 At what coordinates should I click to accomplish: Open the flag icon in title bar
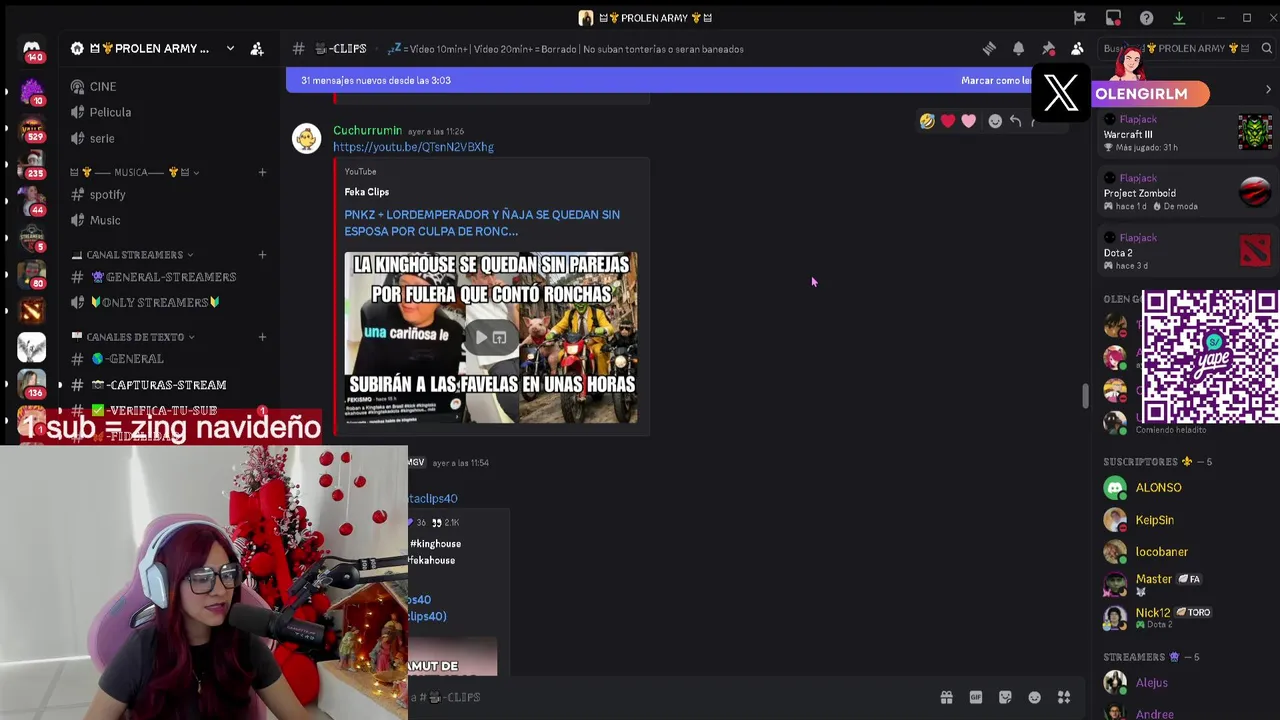pos(1080,18)
